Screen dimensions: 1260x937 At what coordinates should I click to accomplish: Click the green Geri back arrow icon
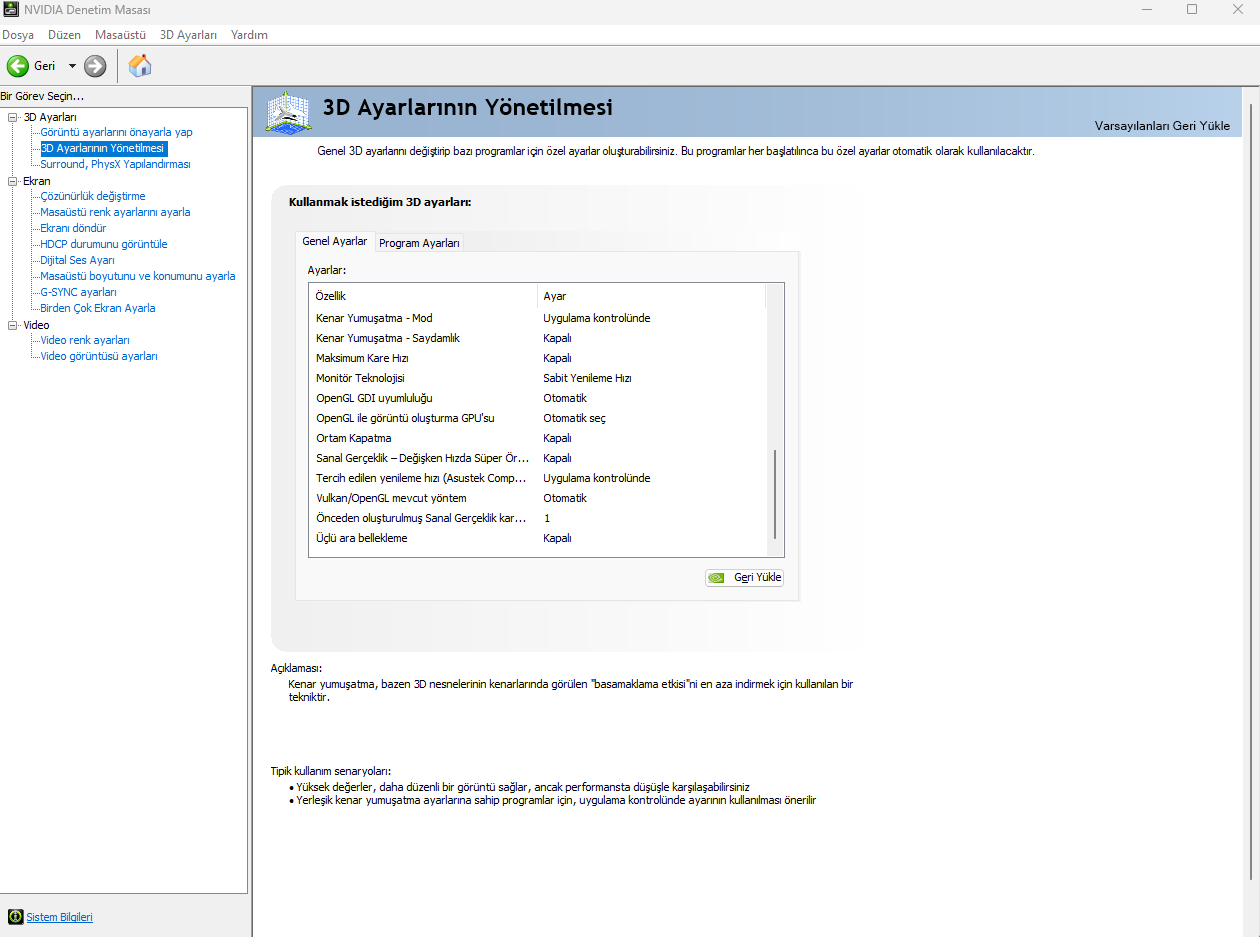click(x=18, y=66)
